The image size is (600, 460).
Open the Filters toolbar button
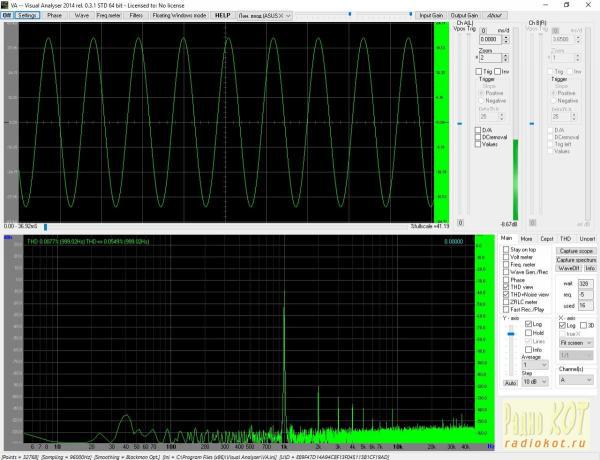click(x=136, y=16)
